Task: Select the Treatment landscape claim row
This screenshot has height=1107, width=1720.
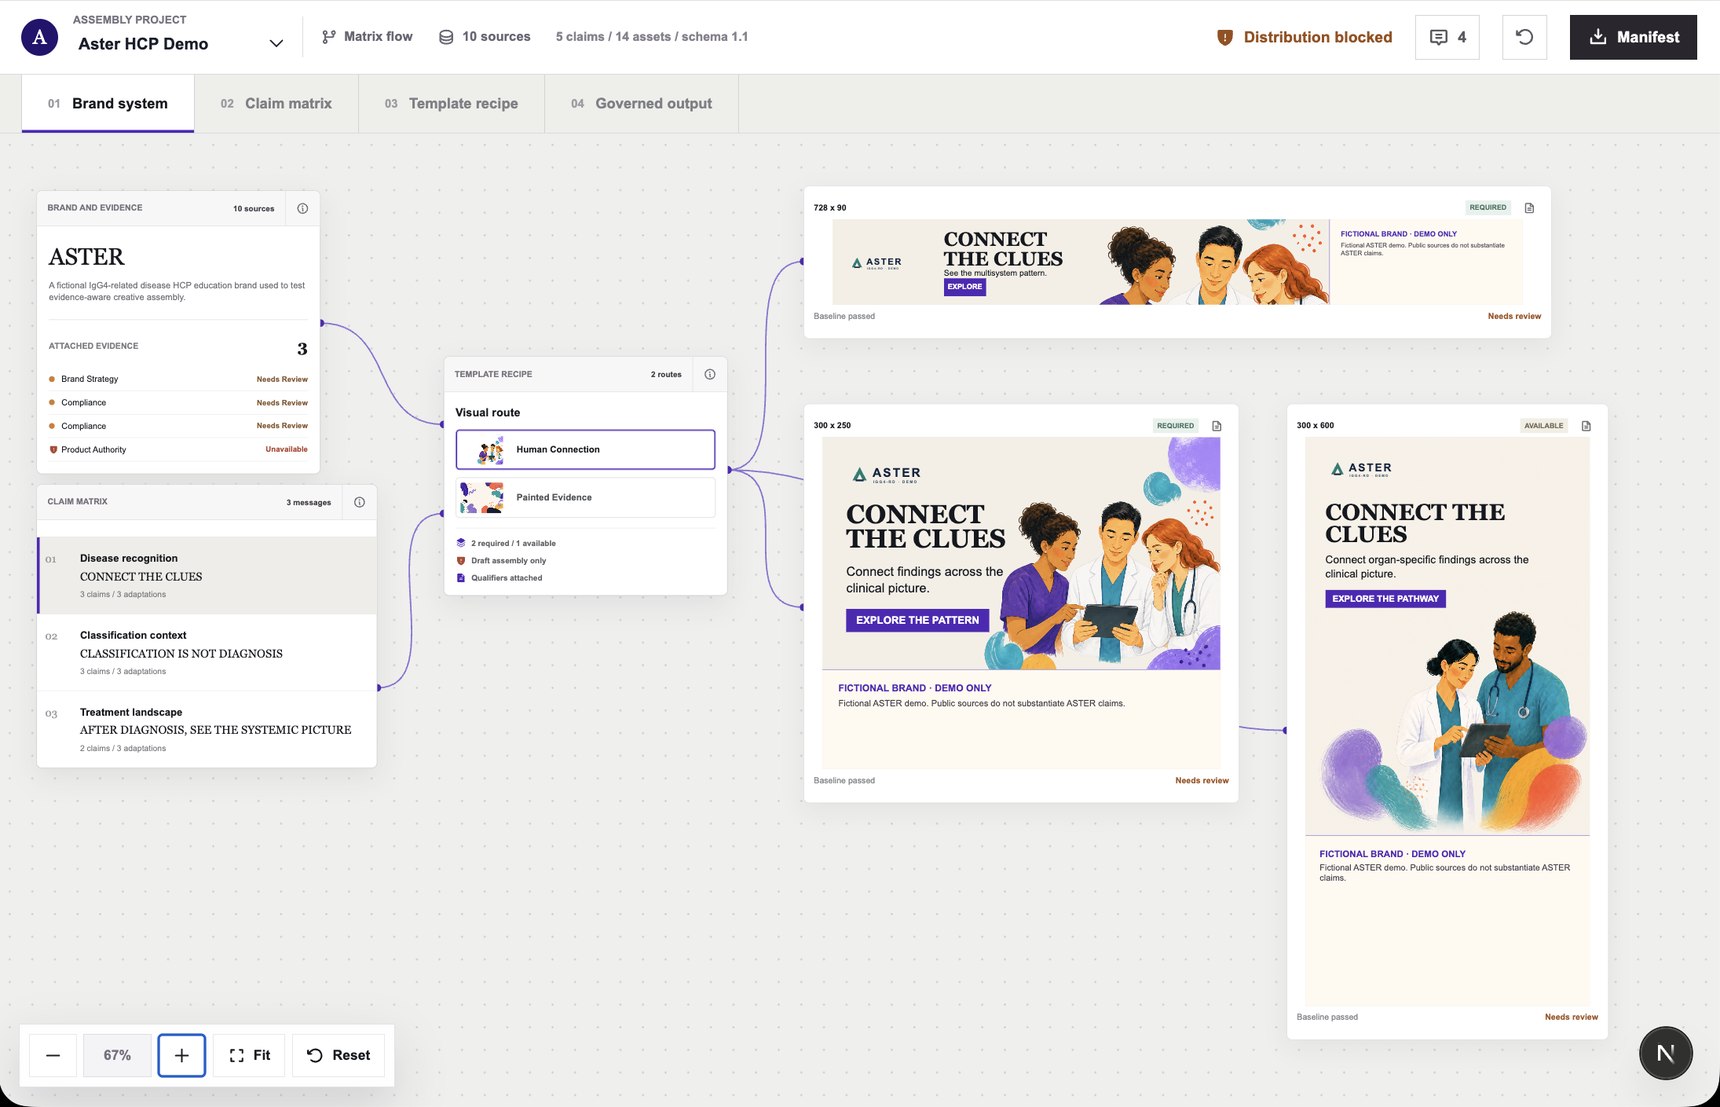Action: point(207,729)
